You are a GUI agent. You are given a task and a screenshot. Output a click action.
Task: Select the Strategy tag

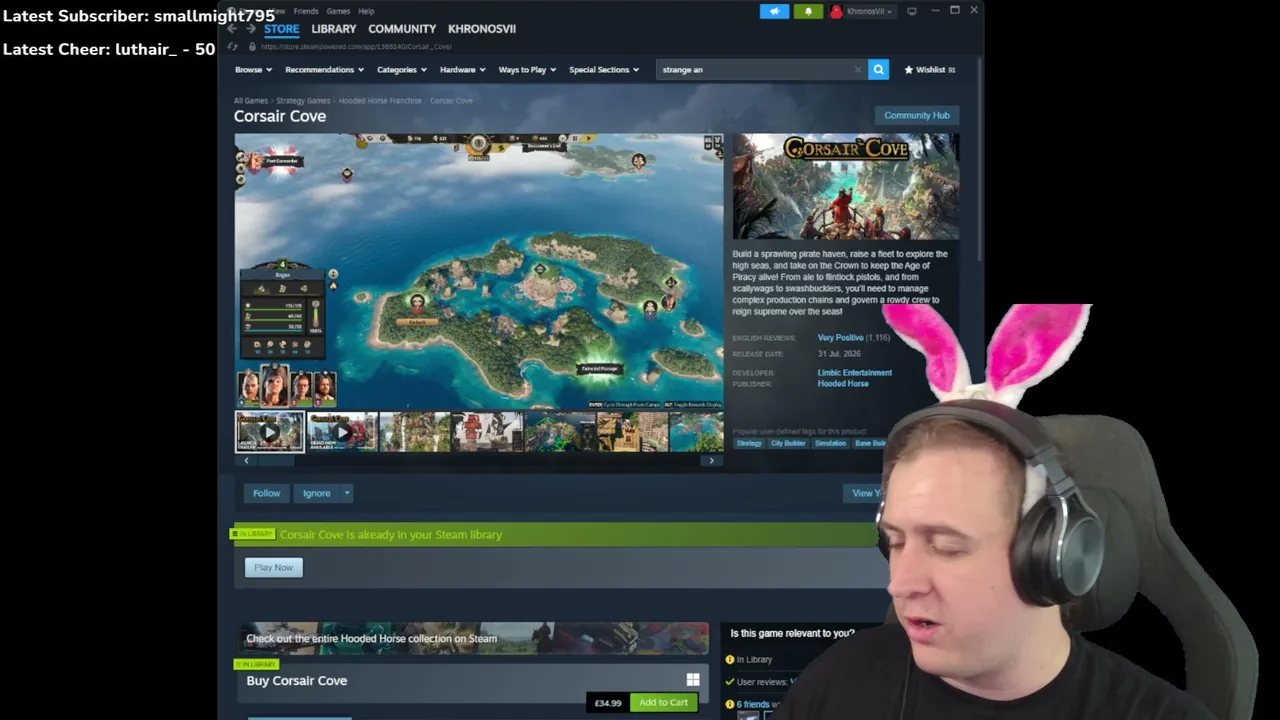(749, 443)
